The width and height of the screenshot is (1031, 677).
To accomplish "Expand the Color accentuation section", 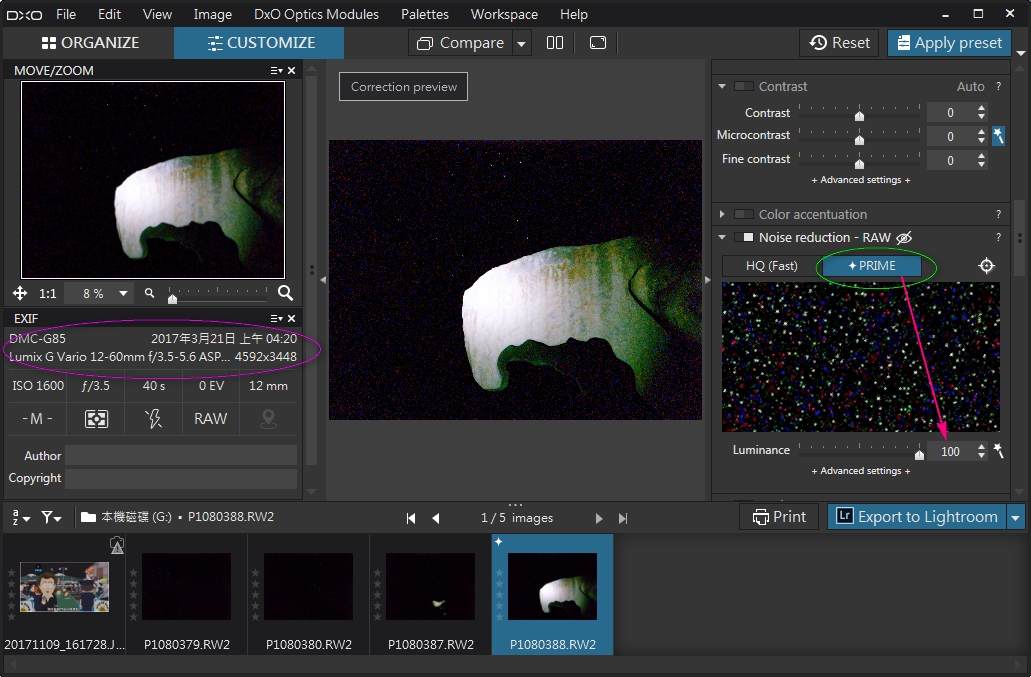I will click(x=722, y=214).
